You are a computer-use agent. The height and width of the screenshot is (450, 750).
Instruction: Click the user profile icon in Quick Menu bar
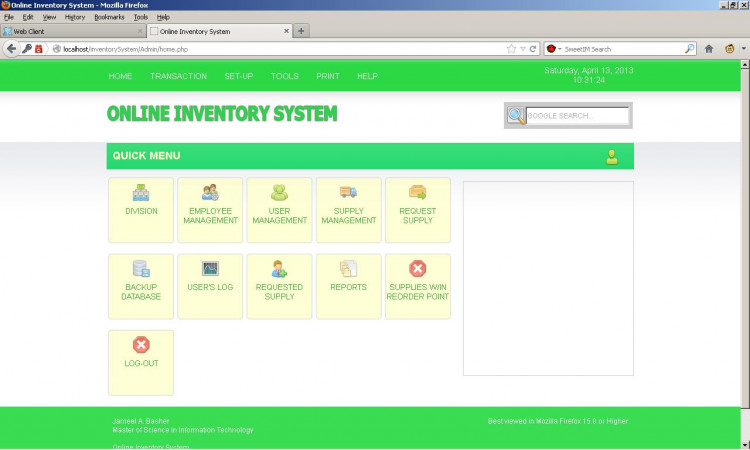tap(612, 156)
